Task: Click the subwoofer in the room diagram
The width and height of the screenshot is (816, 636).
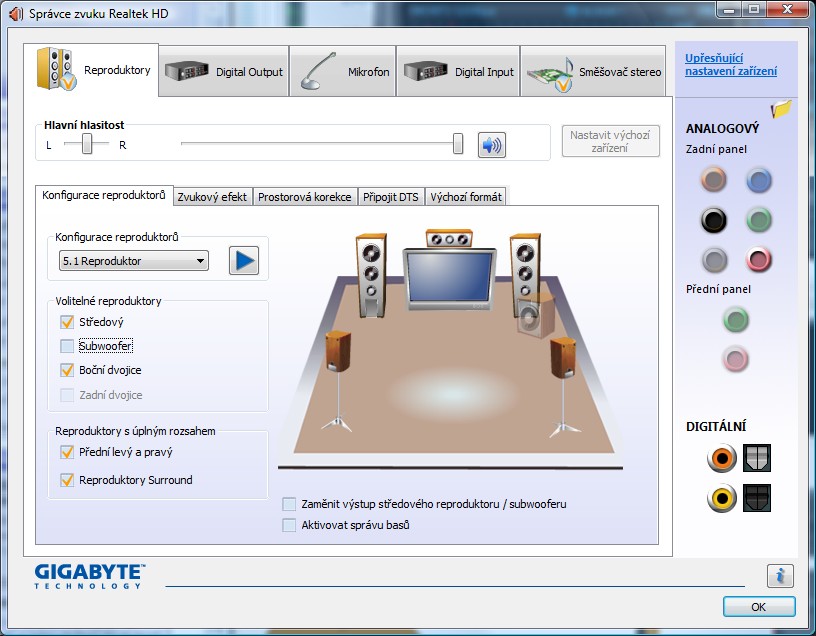Action: (x=536, y=315)
